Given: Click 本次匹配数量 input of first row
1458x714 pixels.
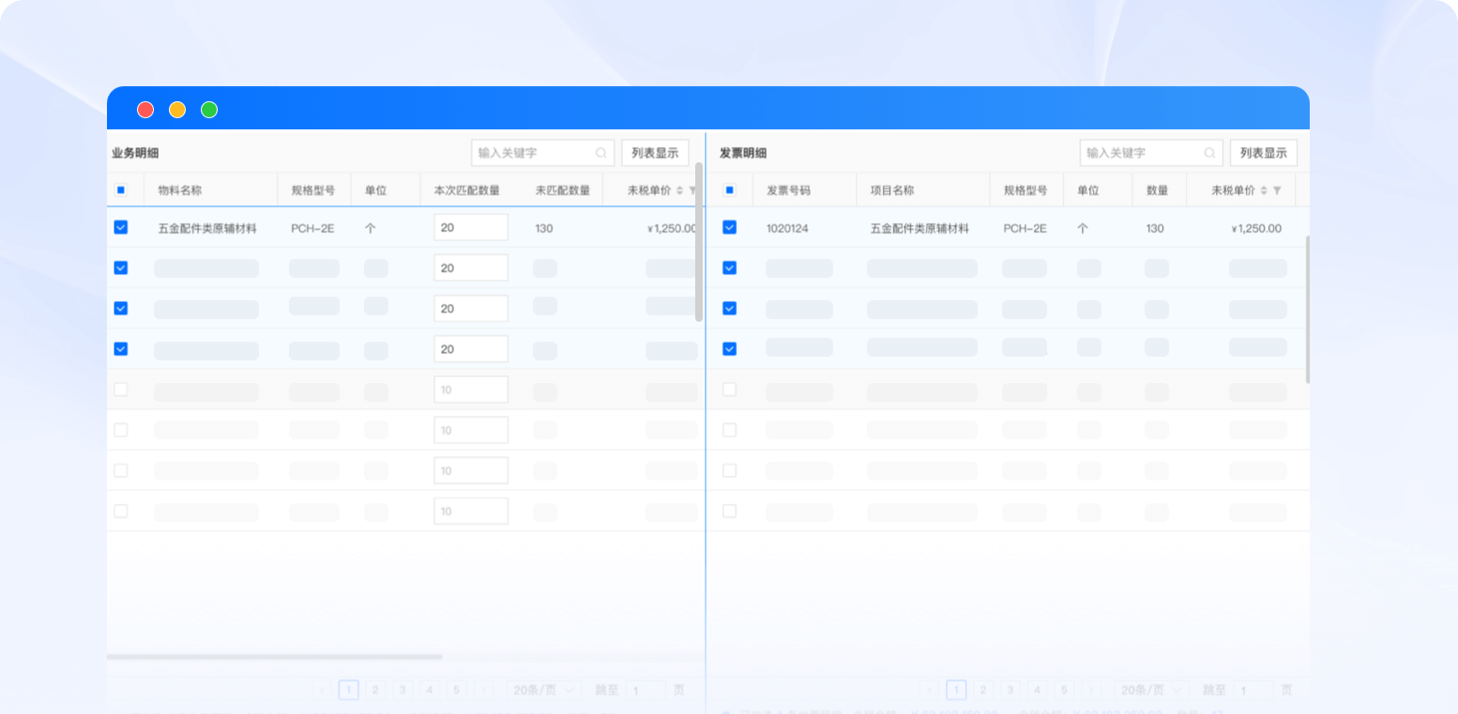Looking at the screenshot, I should [470, 228].
